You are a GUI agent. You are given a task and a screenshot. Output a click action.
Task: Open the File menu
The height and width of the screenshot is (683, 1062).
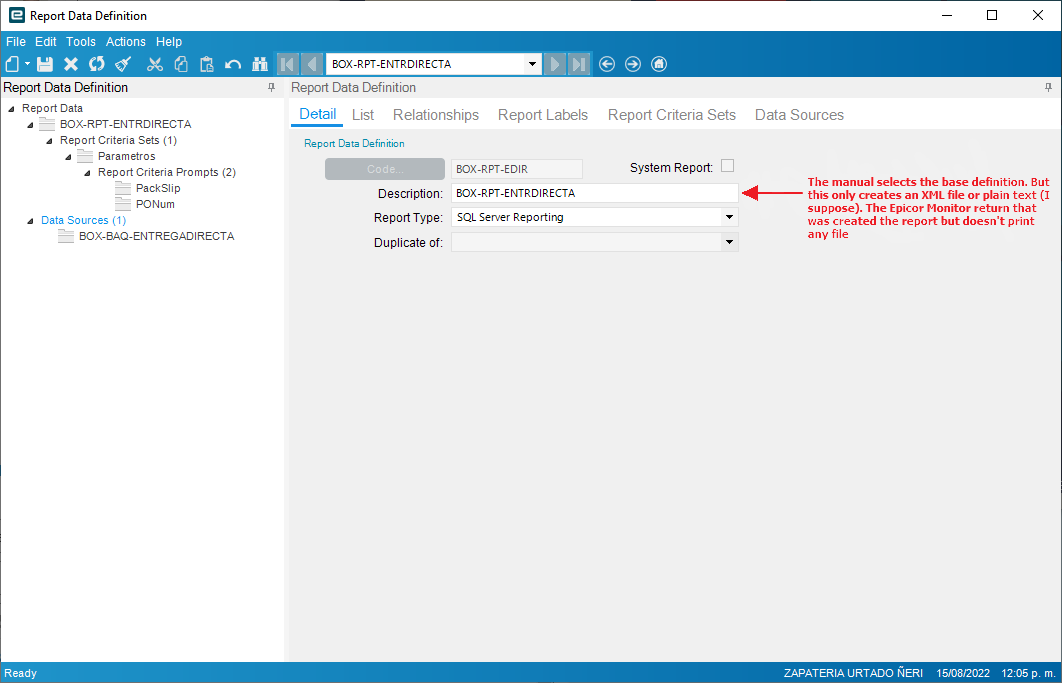pos(16,41)
